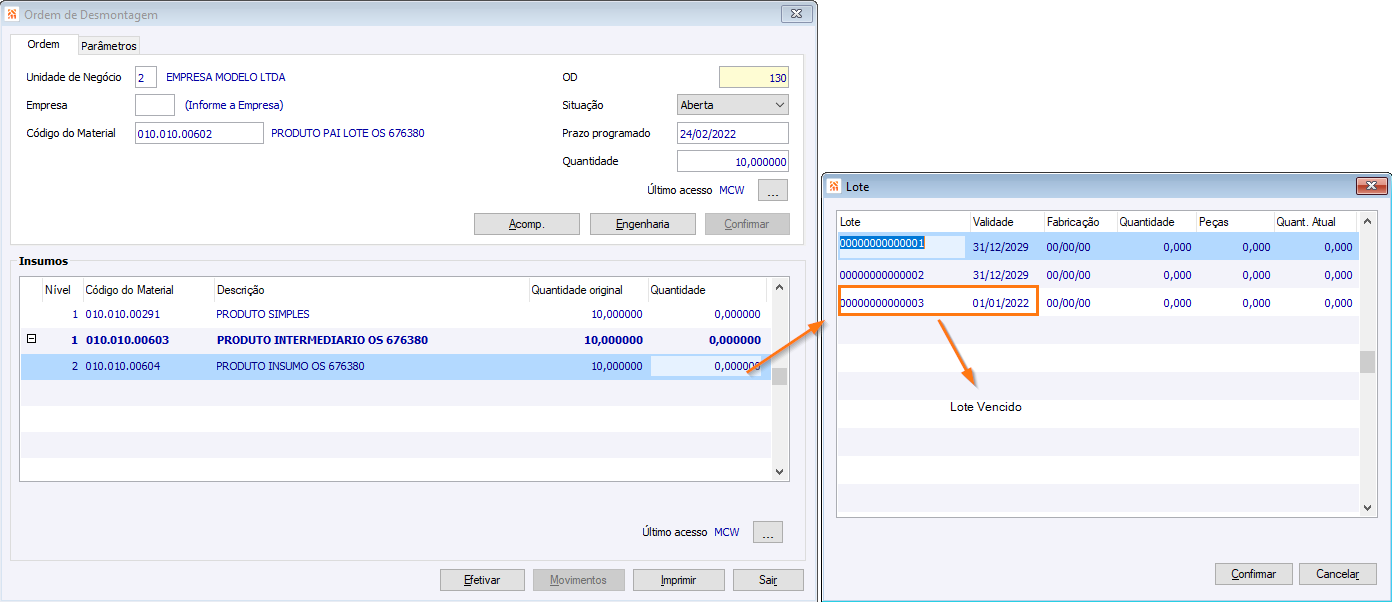Click the Unidade de Negócio input field
The height and width of the screenshot is (602, 1392).
[x=146, y=77]
